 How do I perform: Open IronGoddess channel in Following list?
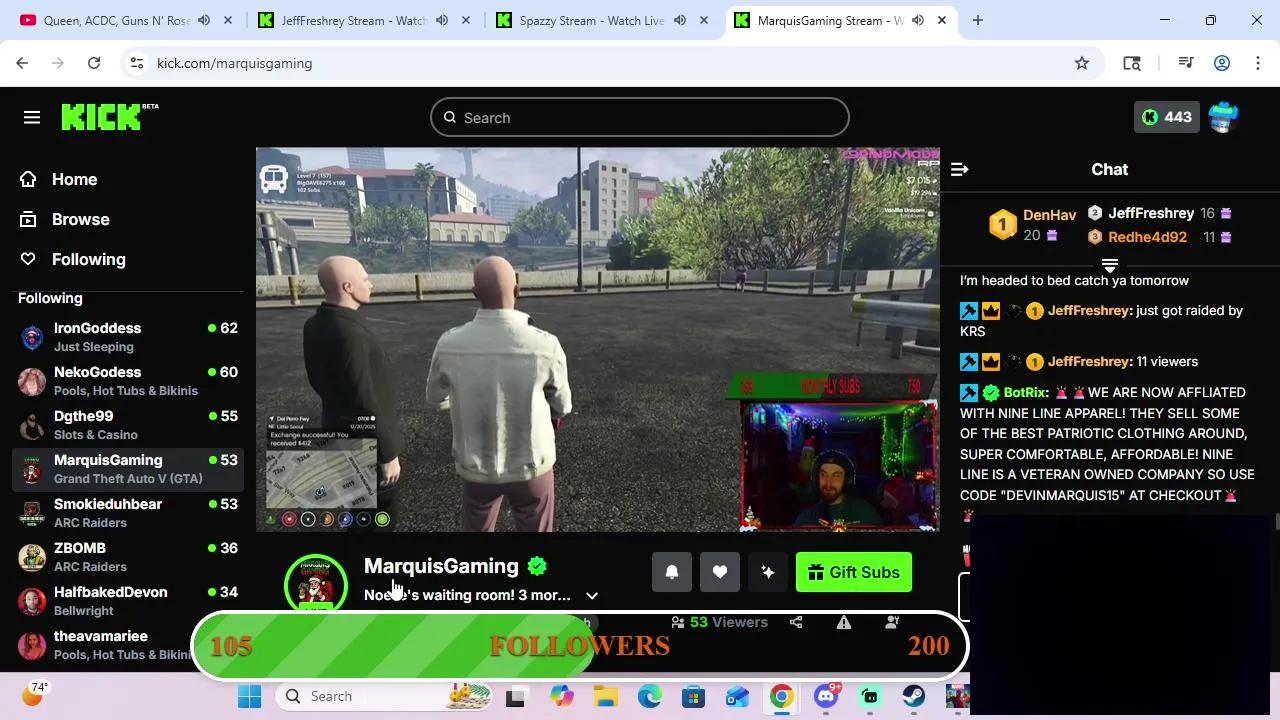(128, 337)
